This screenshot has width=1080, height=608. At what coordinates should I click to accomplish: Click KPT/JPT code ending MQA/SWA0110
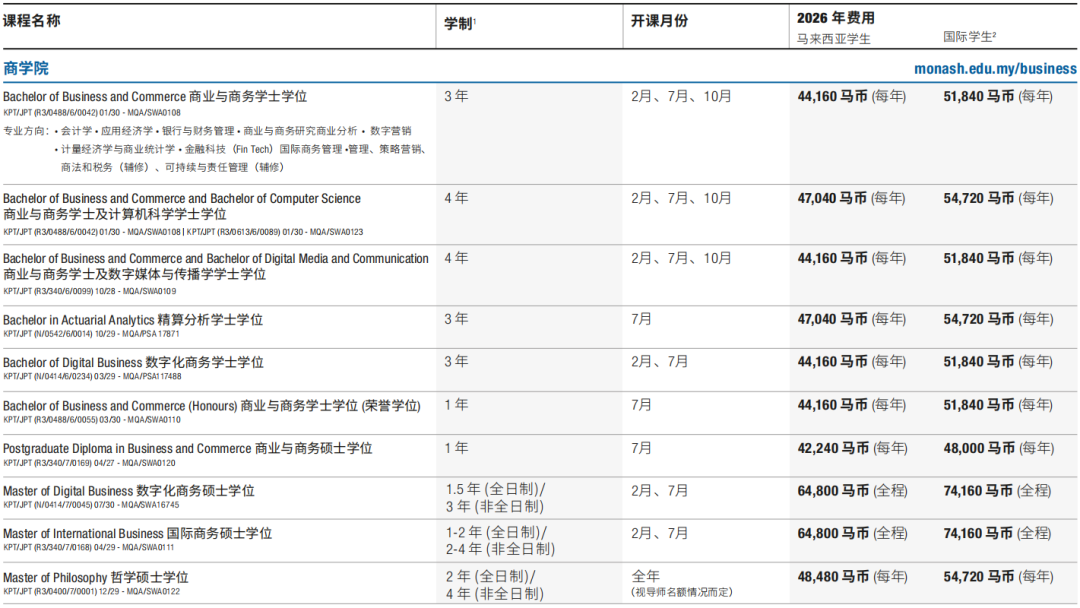pos(92,420)
